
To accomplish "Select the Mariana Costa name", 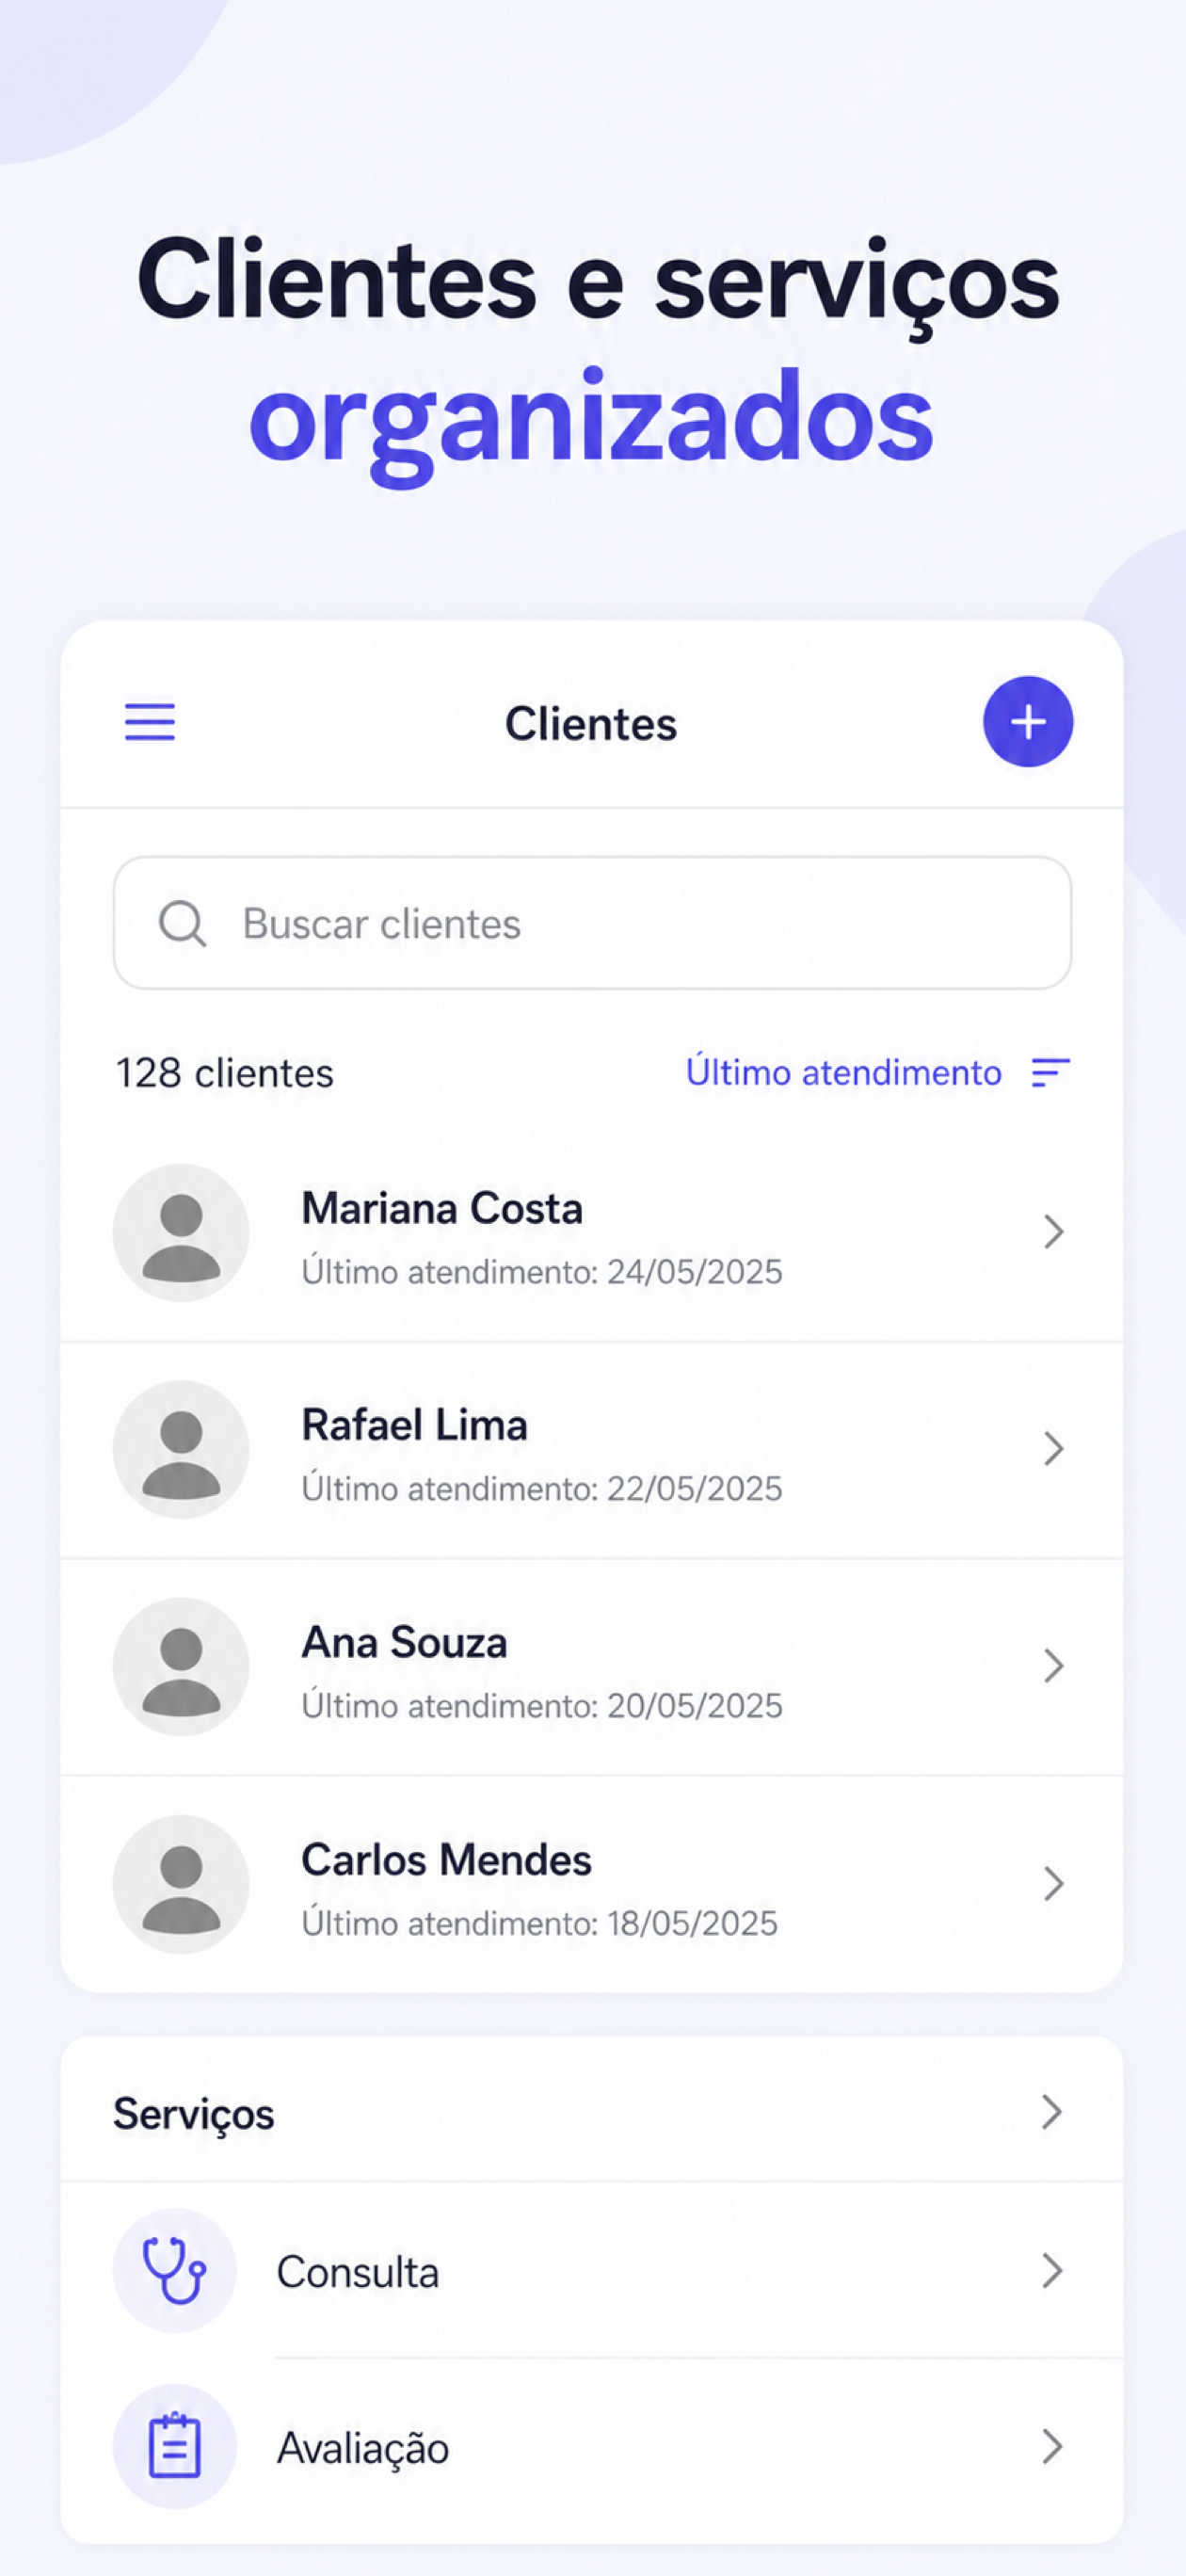I will [x=442, y=1208].
